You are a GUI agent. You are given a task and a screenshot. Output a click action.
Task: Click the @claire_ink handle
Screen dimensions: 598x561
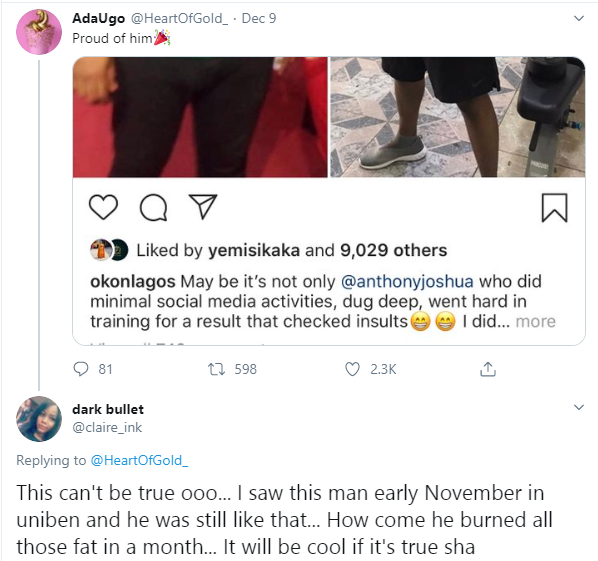tap(107, 428)
